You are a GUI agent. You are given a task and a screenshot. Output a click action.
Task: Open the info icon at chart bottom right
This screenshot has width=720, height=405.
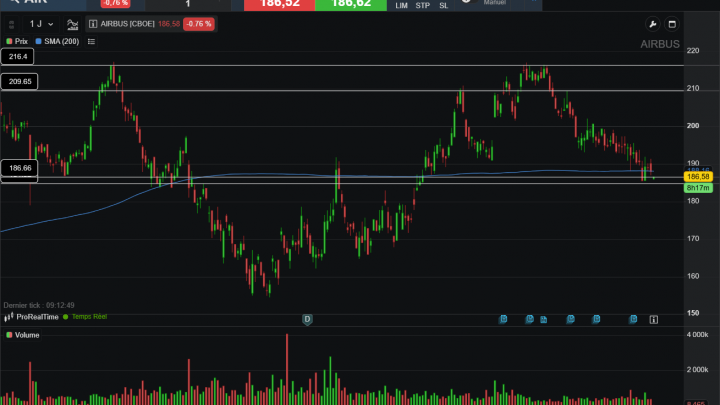click(653, 320)
